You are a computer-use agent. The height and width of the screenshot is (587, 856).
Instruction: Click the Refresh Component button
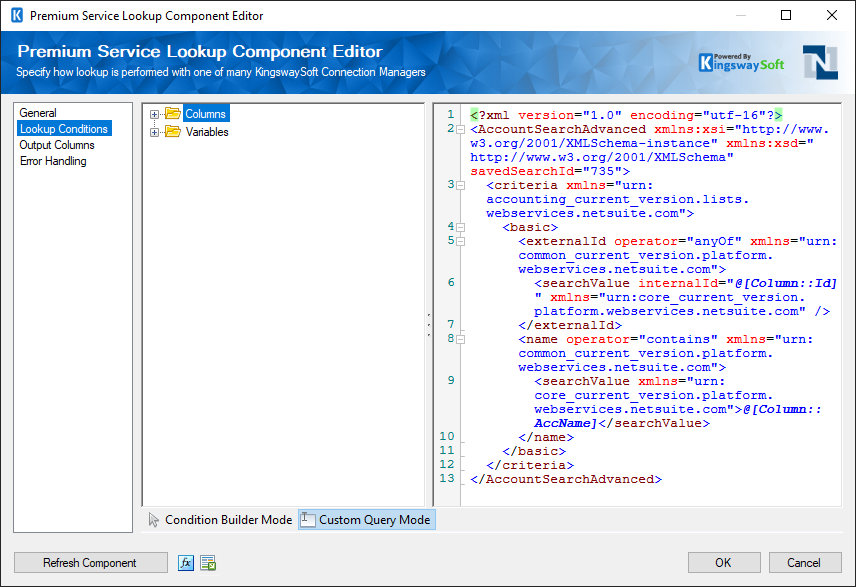[91, 562]
